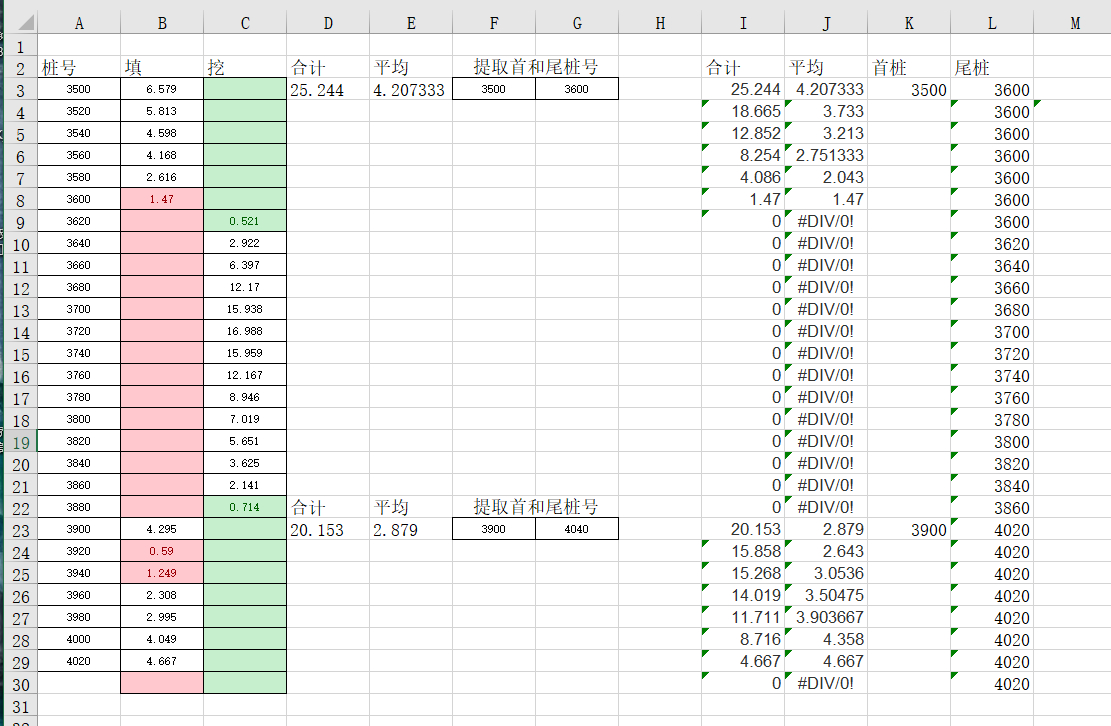Click red value 1.249 in cell B25
Image resolution: width=1111 pixels, height=726 pixels.
click(x=162, y=573)
